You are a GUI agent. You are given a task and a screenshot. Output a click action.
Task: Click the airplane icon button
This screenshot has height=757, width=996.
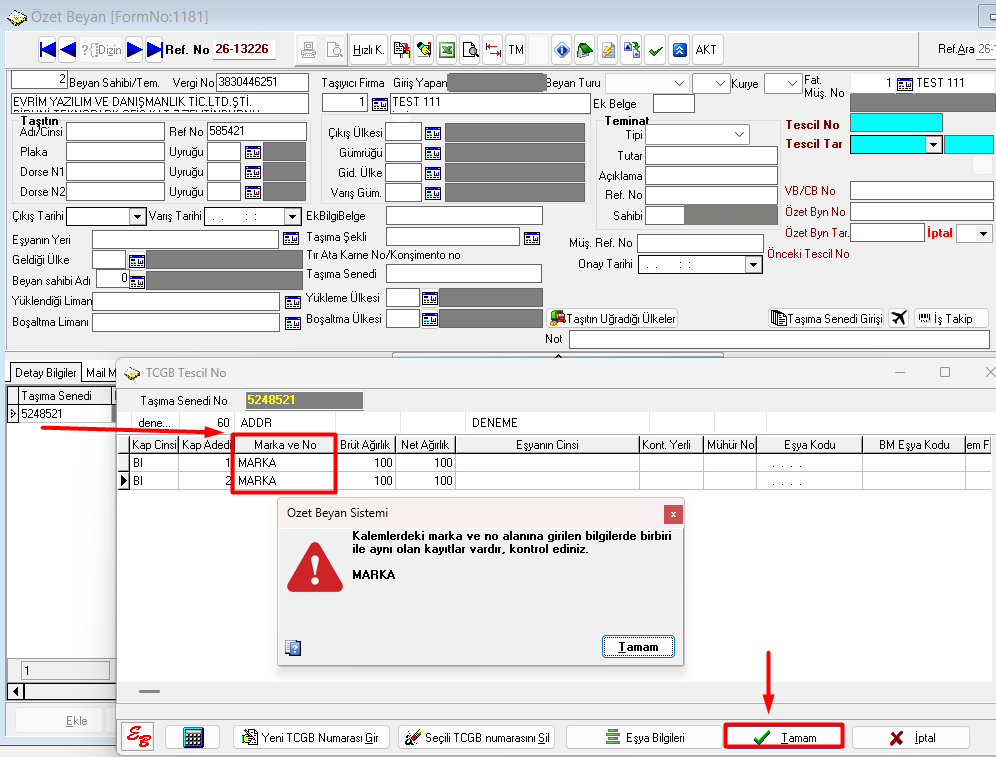898,318
